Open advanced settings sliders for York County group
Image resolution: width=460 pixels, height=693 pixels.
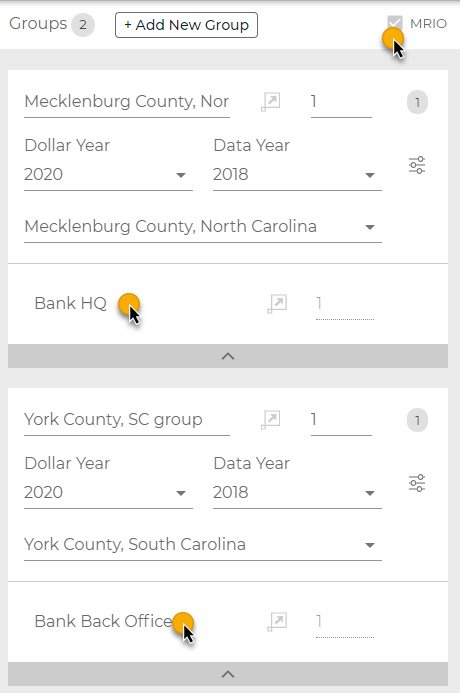point(417,483)
